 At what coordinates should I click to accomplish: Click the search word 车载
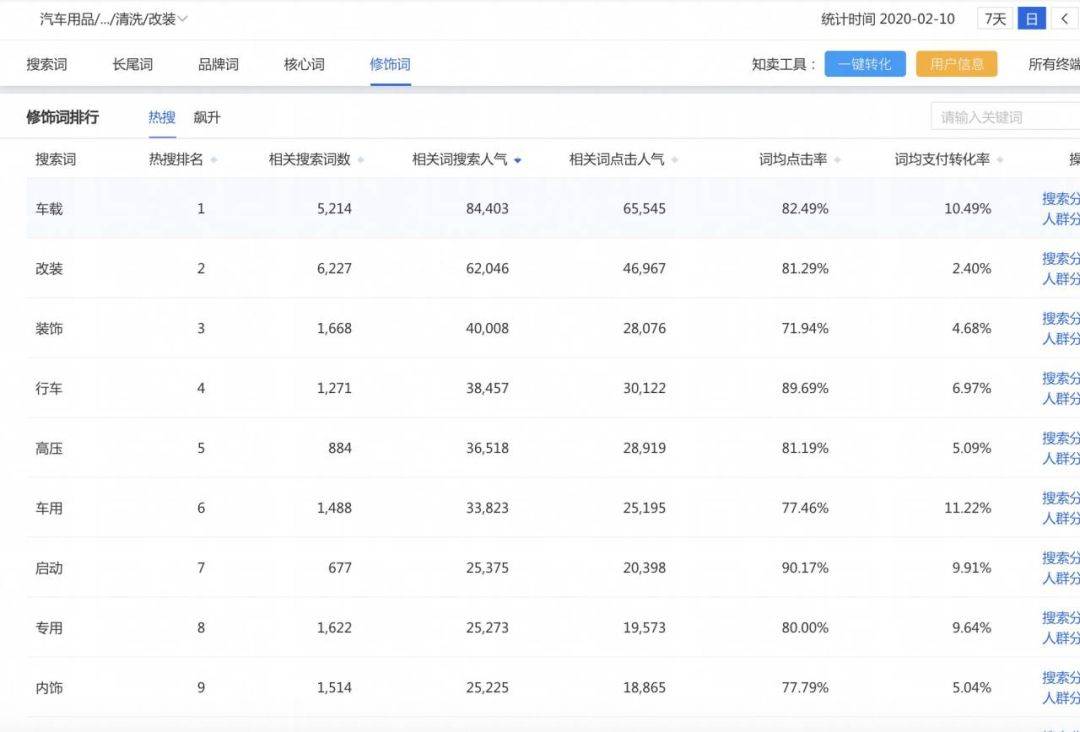coord(49,209)
